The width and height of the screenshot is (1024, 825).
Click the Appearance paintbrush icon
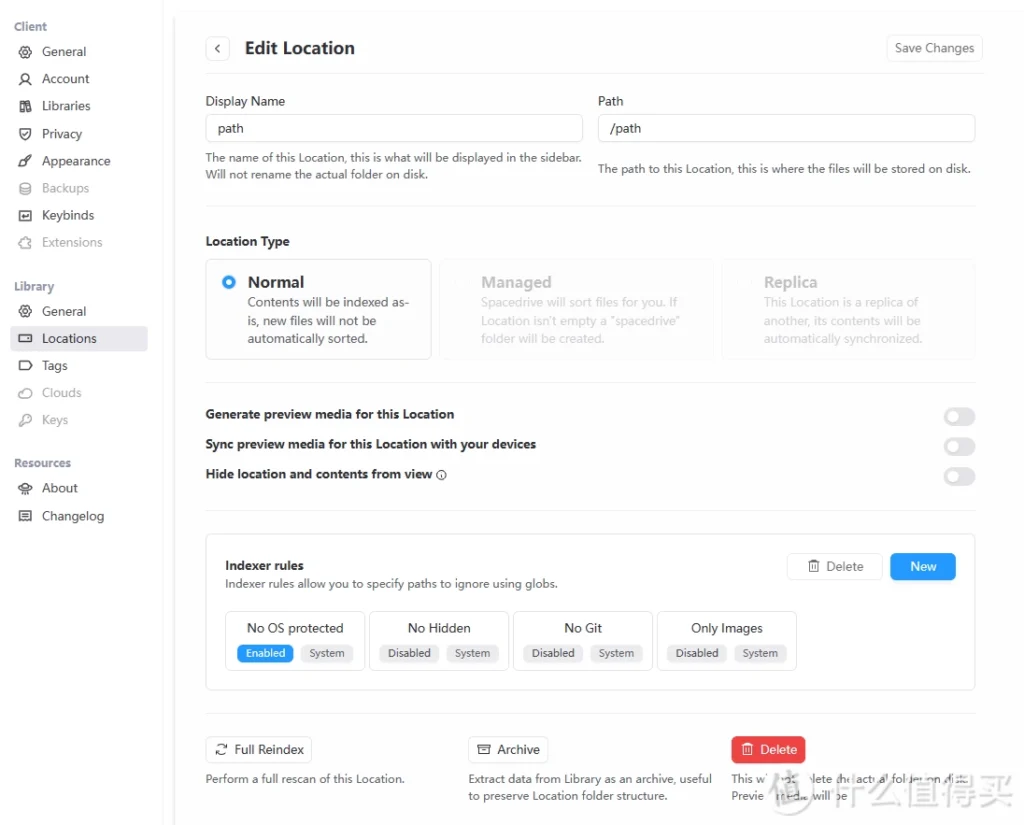26,161
